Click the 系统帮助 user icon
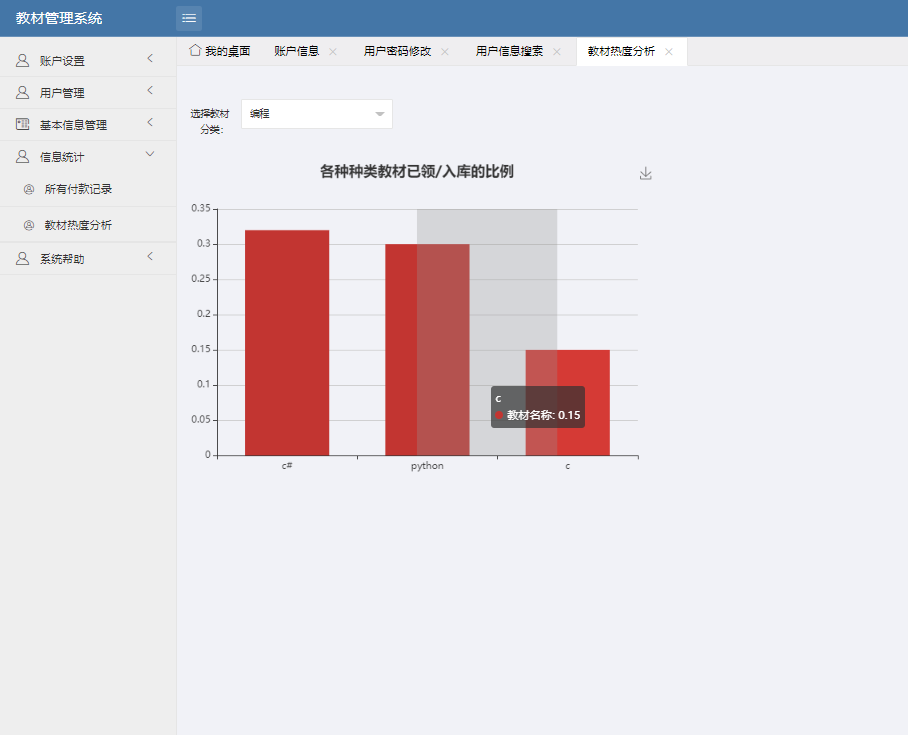Viewport: 908px width, 735px height. pos(23,258)
